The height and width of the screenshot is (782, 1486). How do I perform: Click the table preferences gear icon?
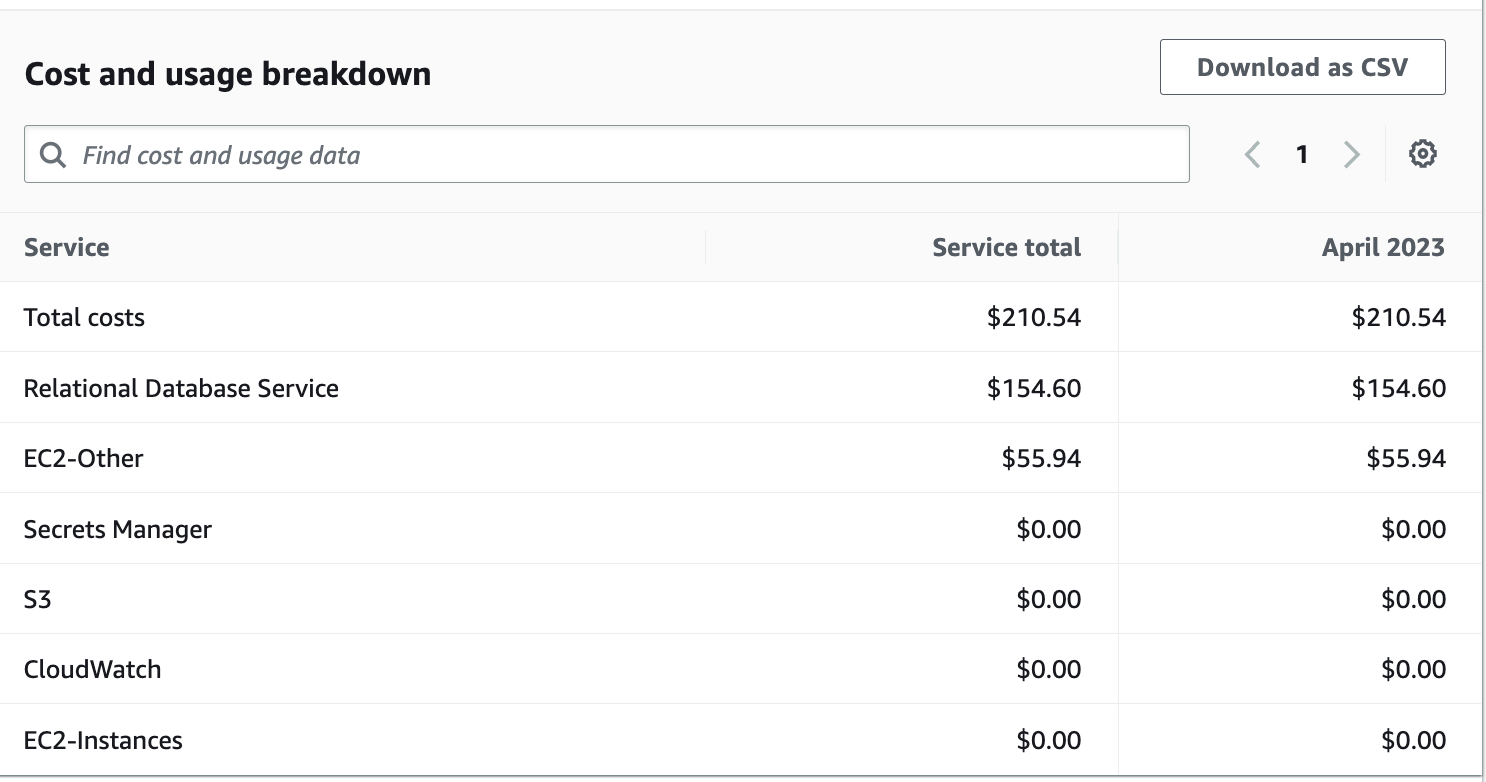(x=1422, y=154)
